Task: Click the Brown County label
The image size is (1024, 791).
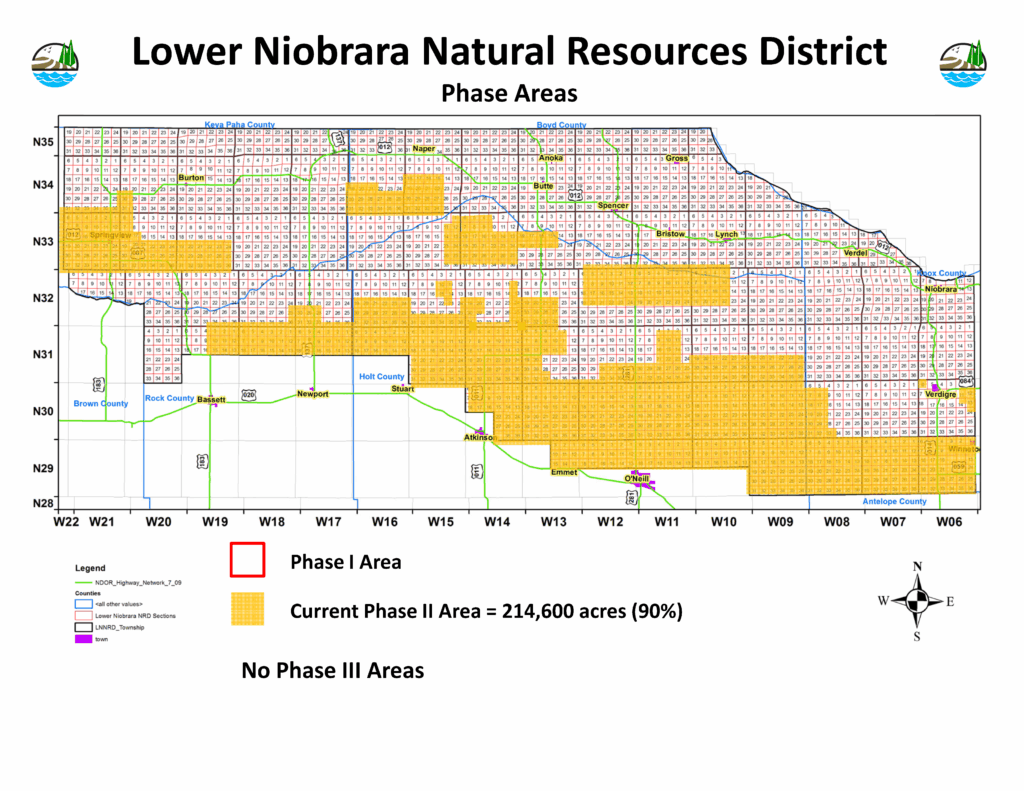Action: [x=101, y=404]
